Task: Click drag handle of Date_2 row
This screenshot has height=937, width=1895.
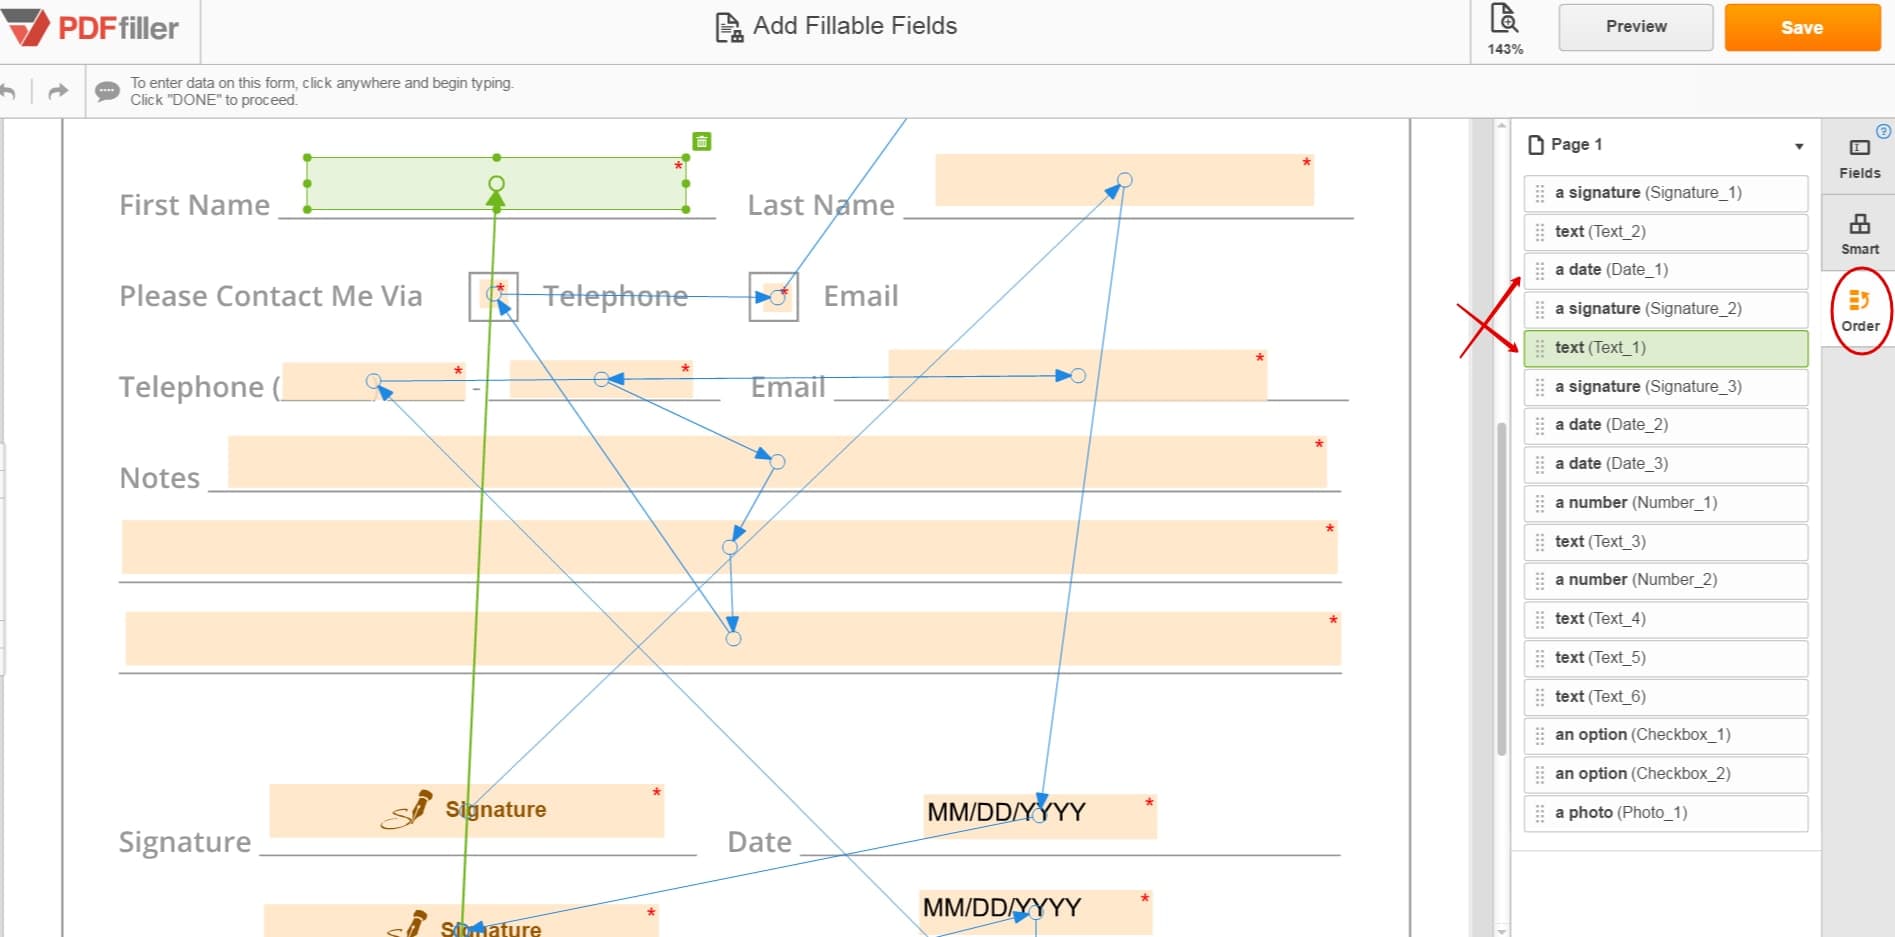Action: tap(1540, 426)
